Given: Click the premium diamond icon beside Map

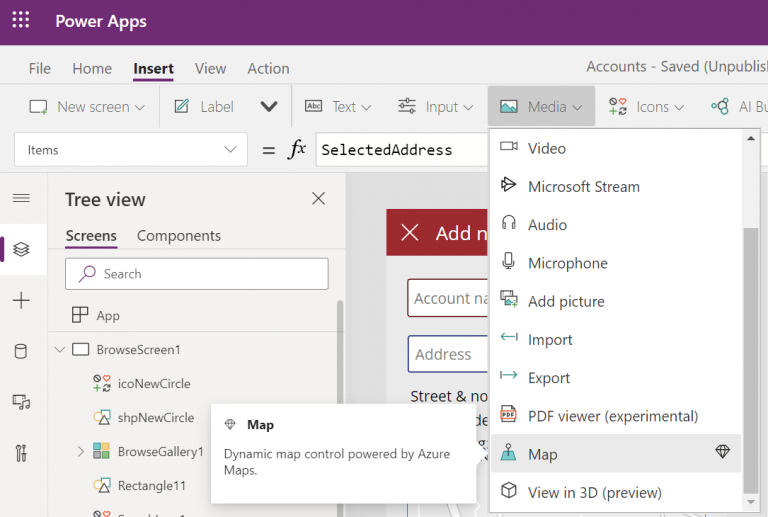Looking at the screenshot, I should (722, 451).
